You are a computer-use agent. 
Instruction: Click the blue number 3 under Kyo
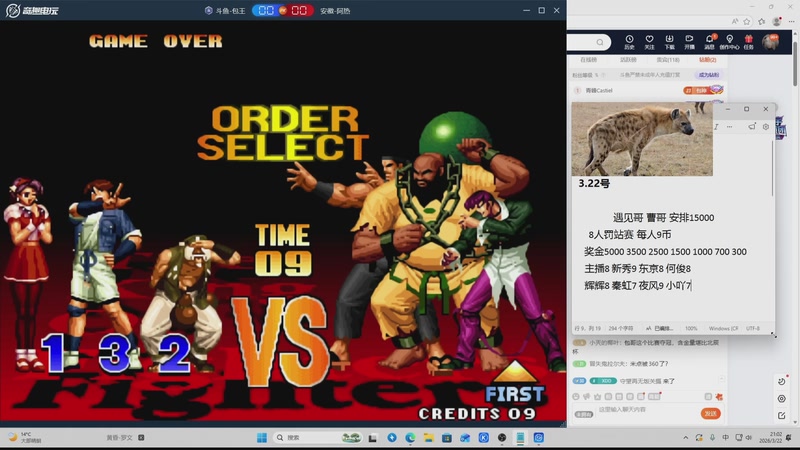click(115, 352)
